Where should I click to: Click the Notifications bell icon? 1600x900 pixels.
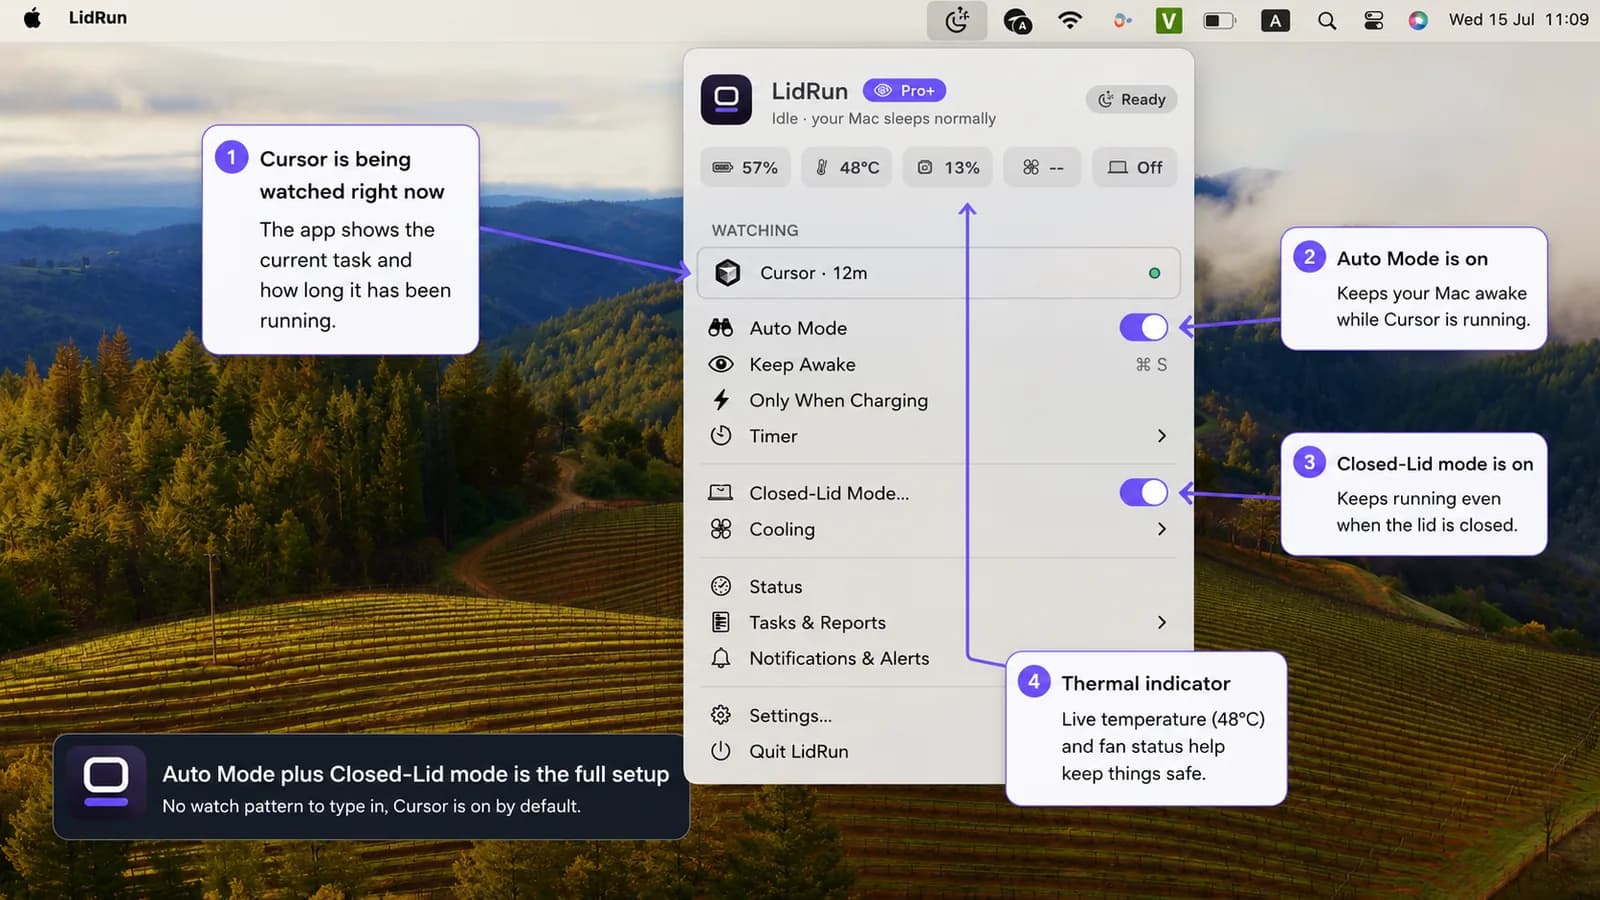click(x=721, y=658)
